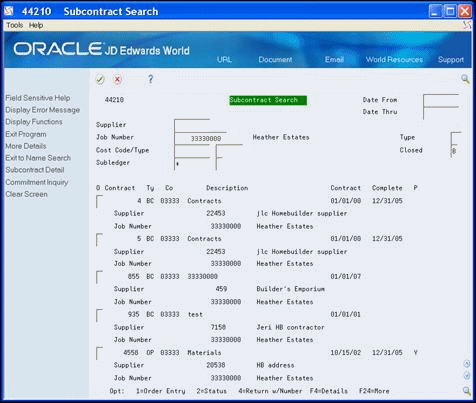Click the Job Number field 33330000
Viewport: 476px width, 403px height.
pyautogui.click(x=200, y=138)
